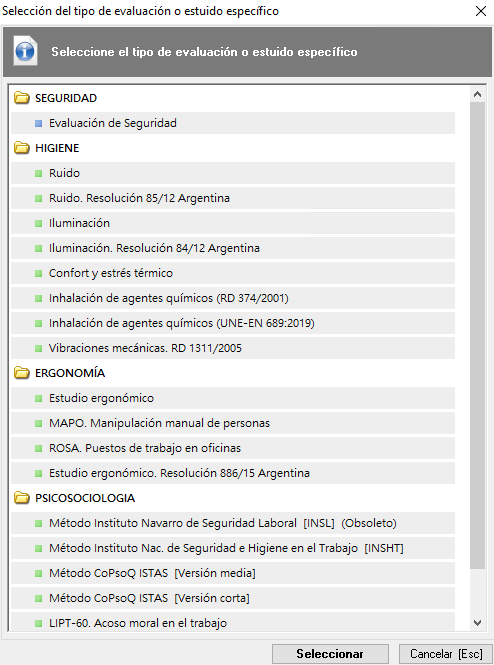Click the Cancelar [Esc] button
The width and height of the screenshot is (494, 665).
[446, 654]
